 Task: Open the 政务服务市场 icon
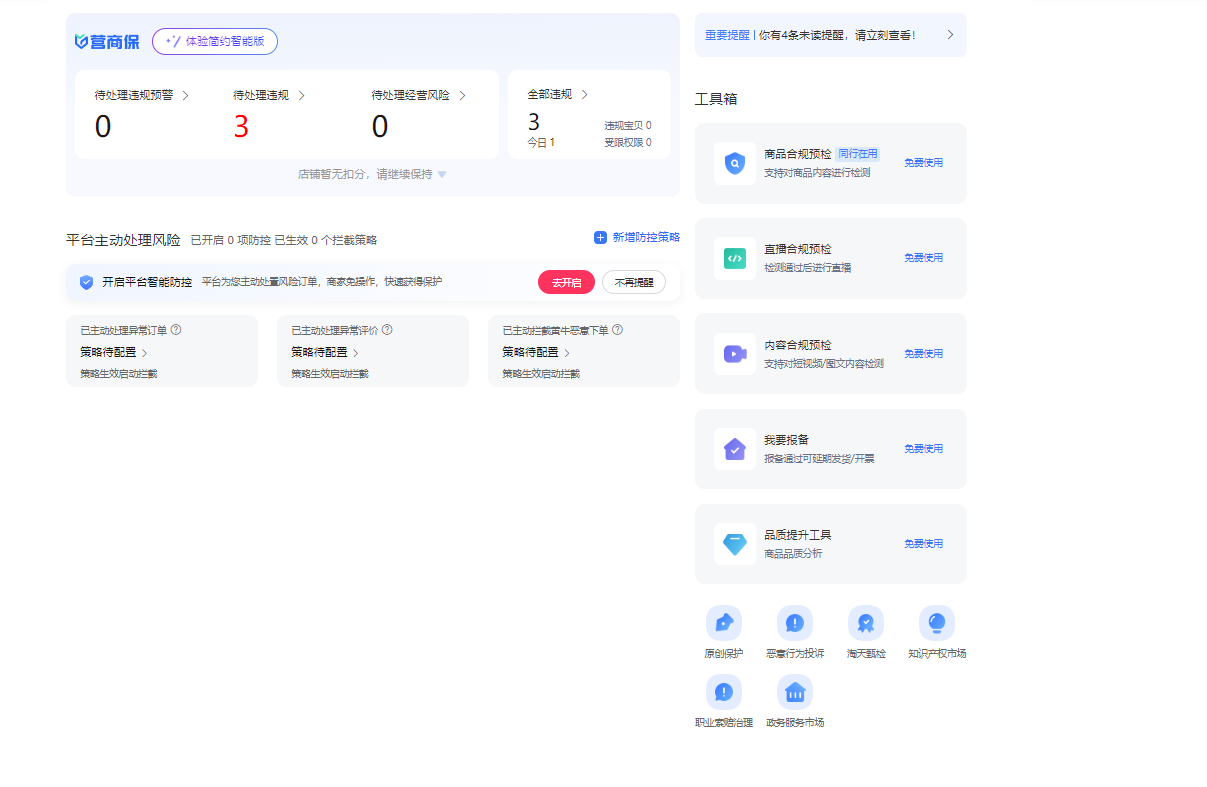[795, 692]
